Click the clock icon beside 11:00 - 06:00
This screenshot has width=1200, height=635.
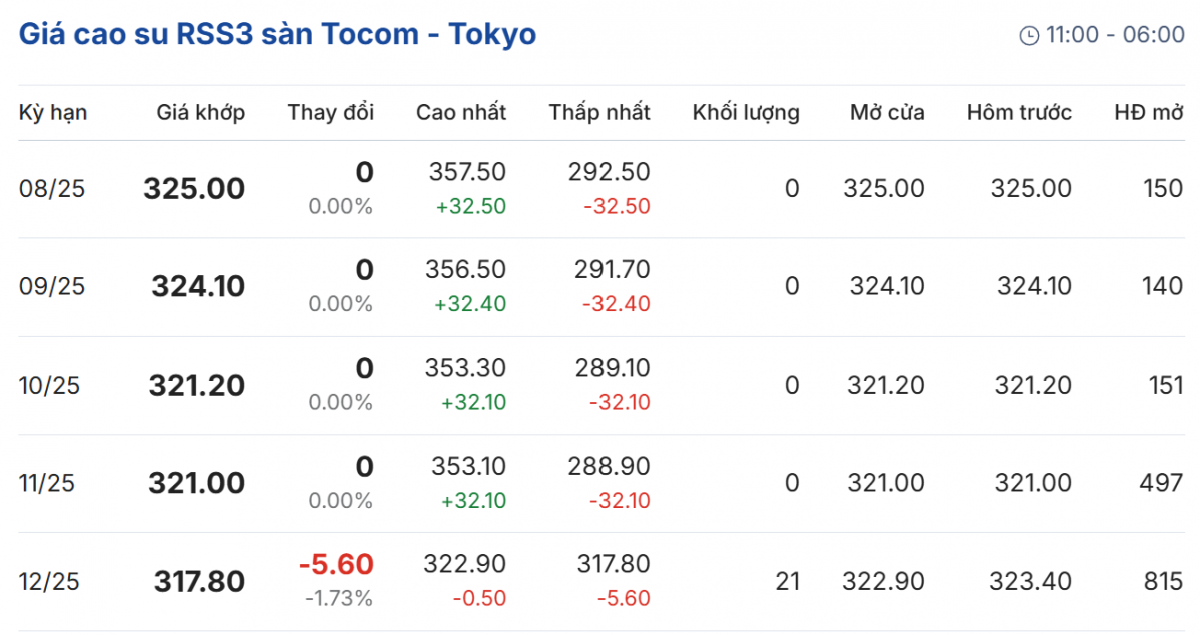1029,36
